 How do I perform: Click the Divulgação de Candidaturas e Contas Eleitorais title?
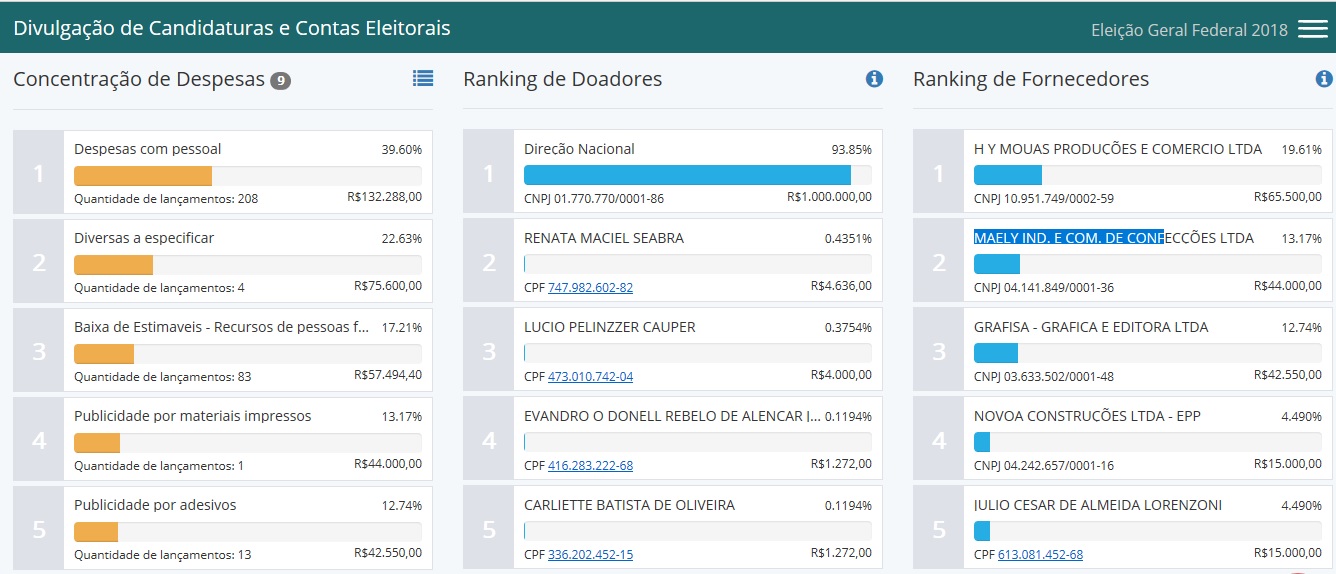pyautogui.click(x=232, y=28)
